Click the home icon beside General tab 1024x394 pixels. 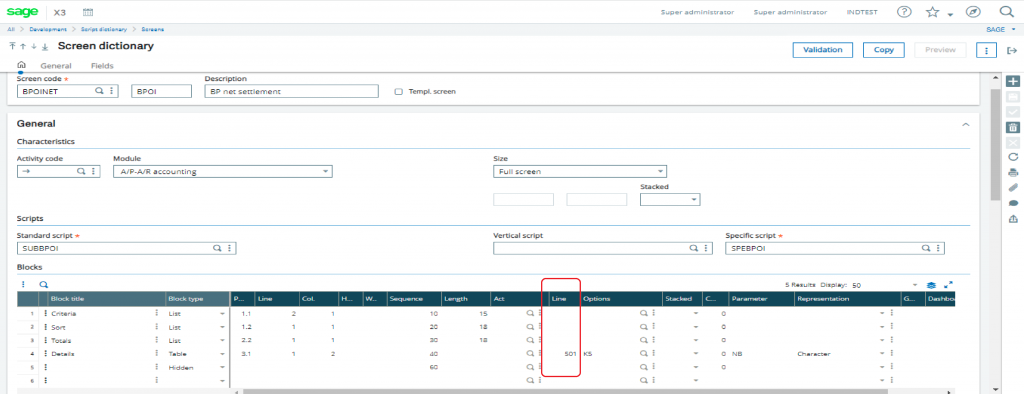(x=21, y=65)
